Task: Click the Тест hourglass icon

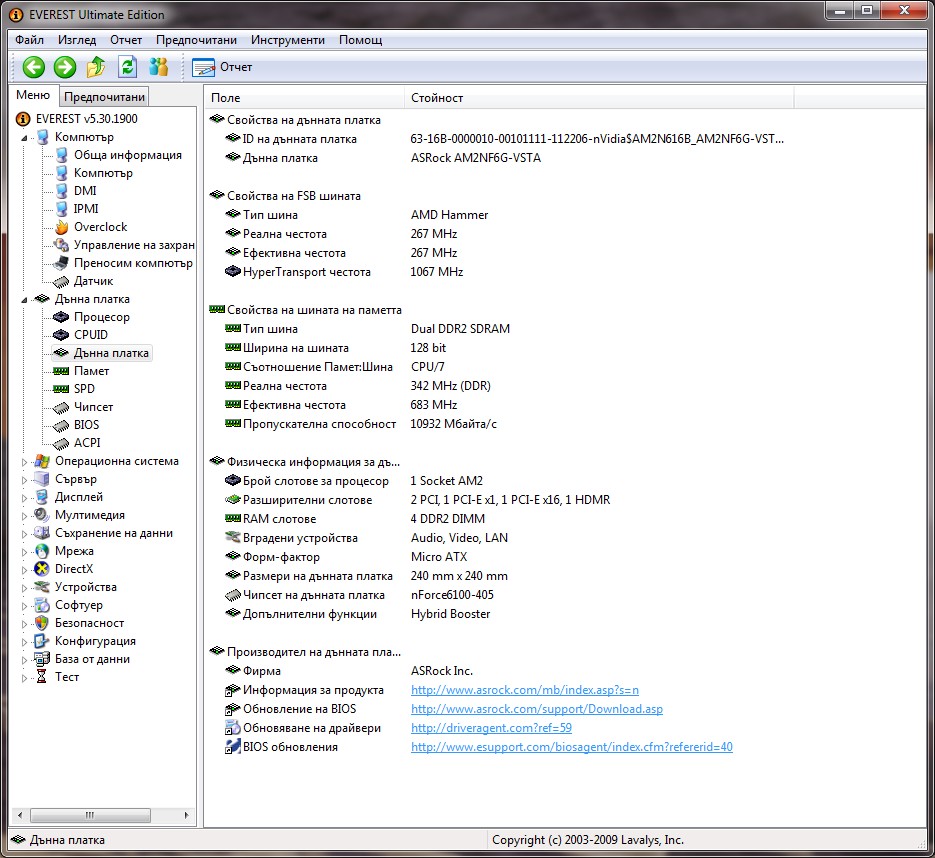Action: pyautogui.click(x=42, y=677)
